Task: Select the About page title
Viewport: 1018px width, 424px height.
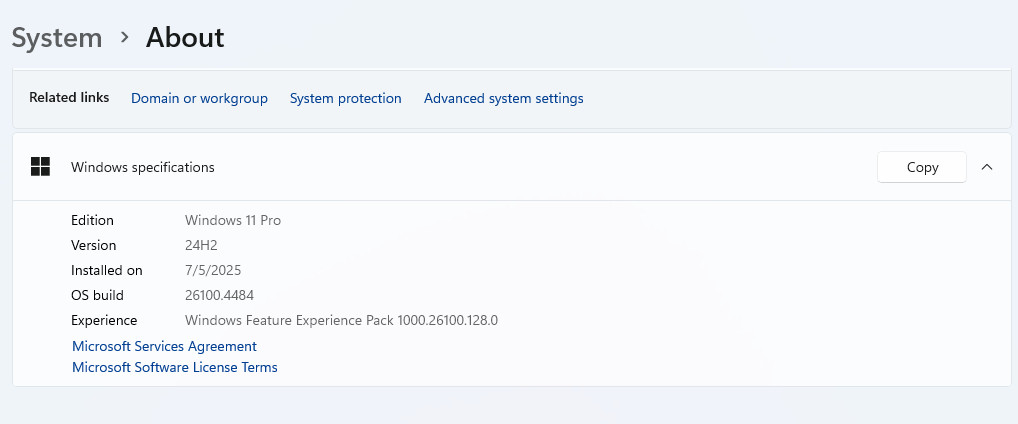Action: (x=185, y=38)
